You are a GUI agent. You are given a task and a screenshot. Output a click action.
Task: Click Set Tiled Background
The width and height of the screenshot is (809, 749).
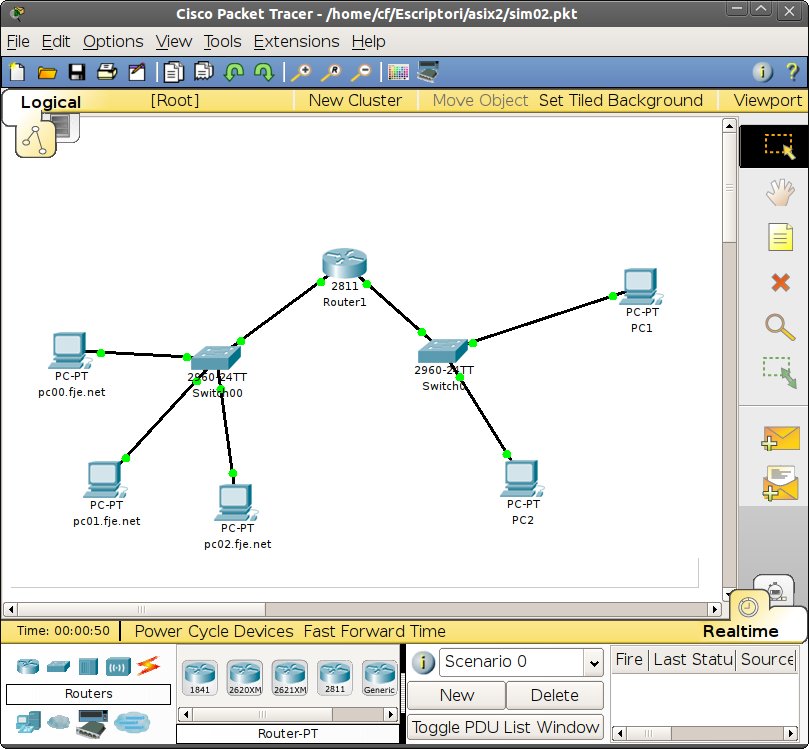[621, 100]
